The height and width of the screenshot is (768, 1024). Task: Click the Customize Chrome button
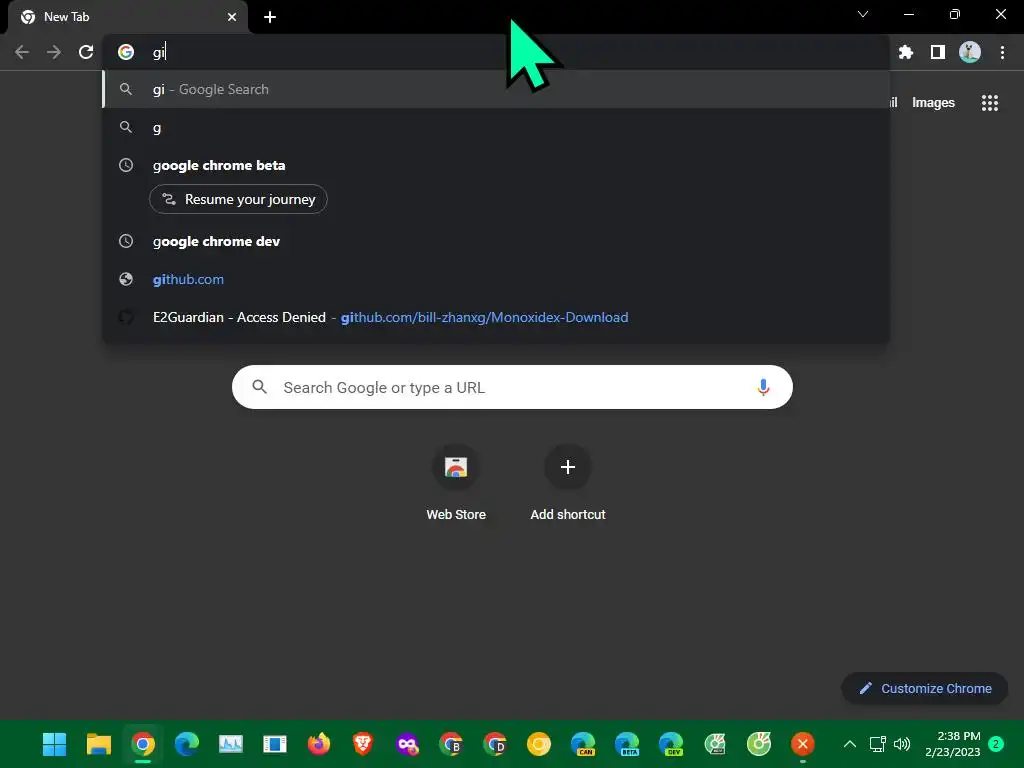[x=925, y=688]
